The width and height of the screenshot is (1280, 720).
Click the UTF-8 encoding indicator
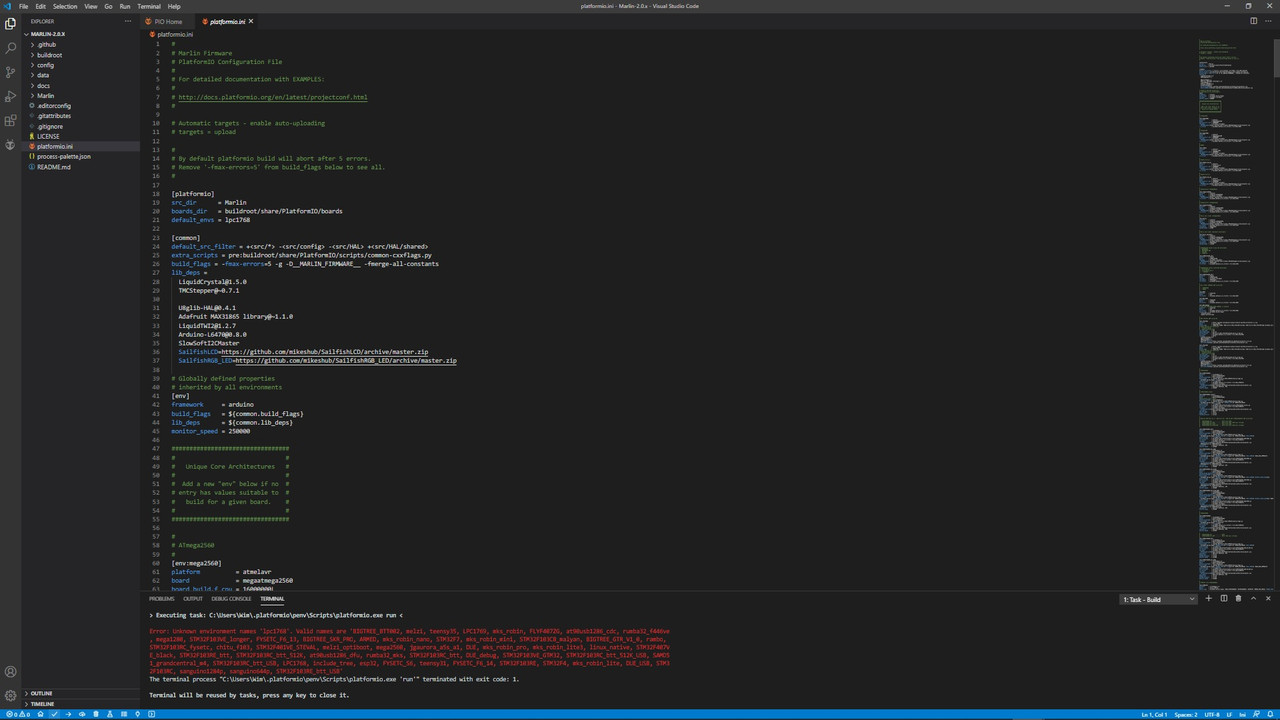(x=1212, y=714)
